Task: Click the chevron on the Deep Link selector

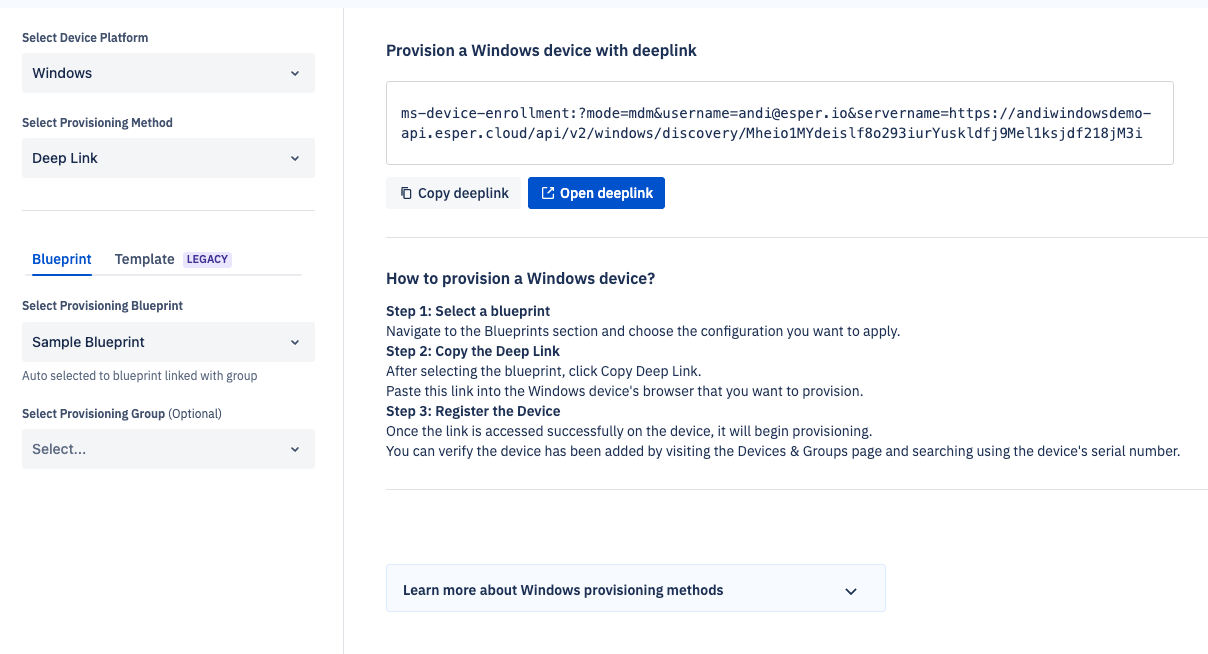Action: pyautogui.click(x=295, y=158)
